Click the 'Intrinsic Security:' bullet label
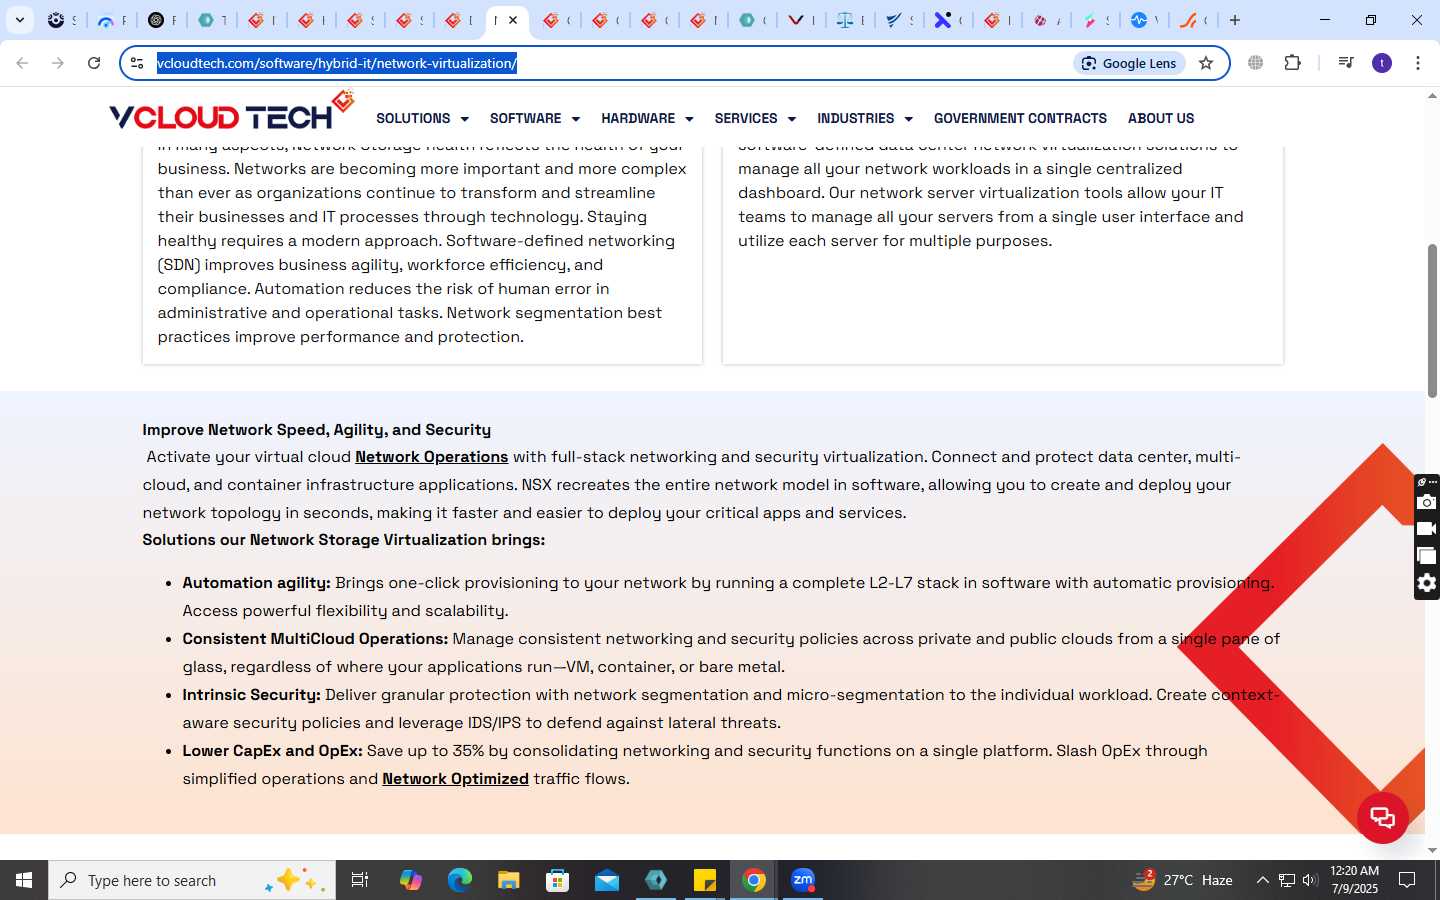Screen dimensions: 1440x900 pyautogui.click(x=251, y=695)
